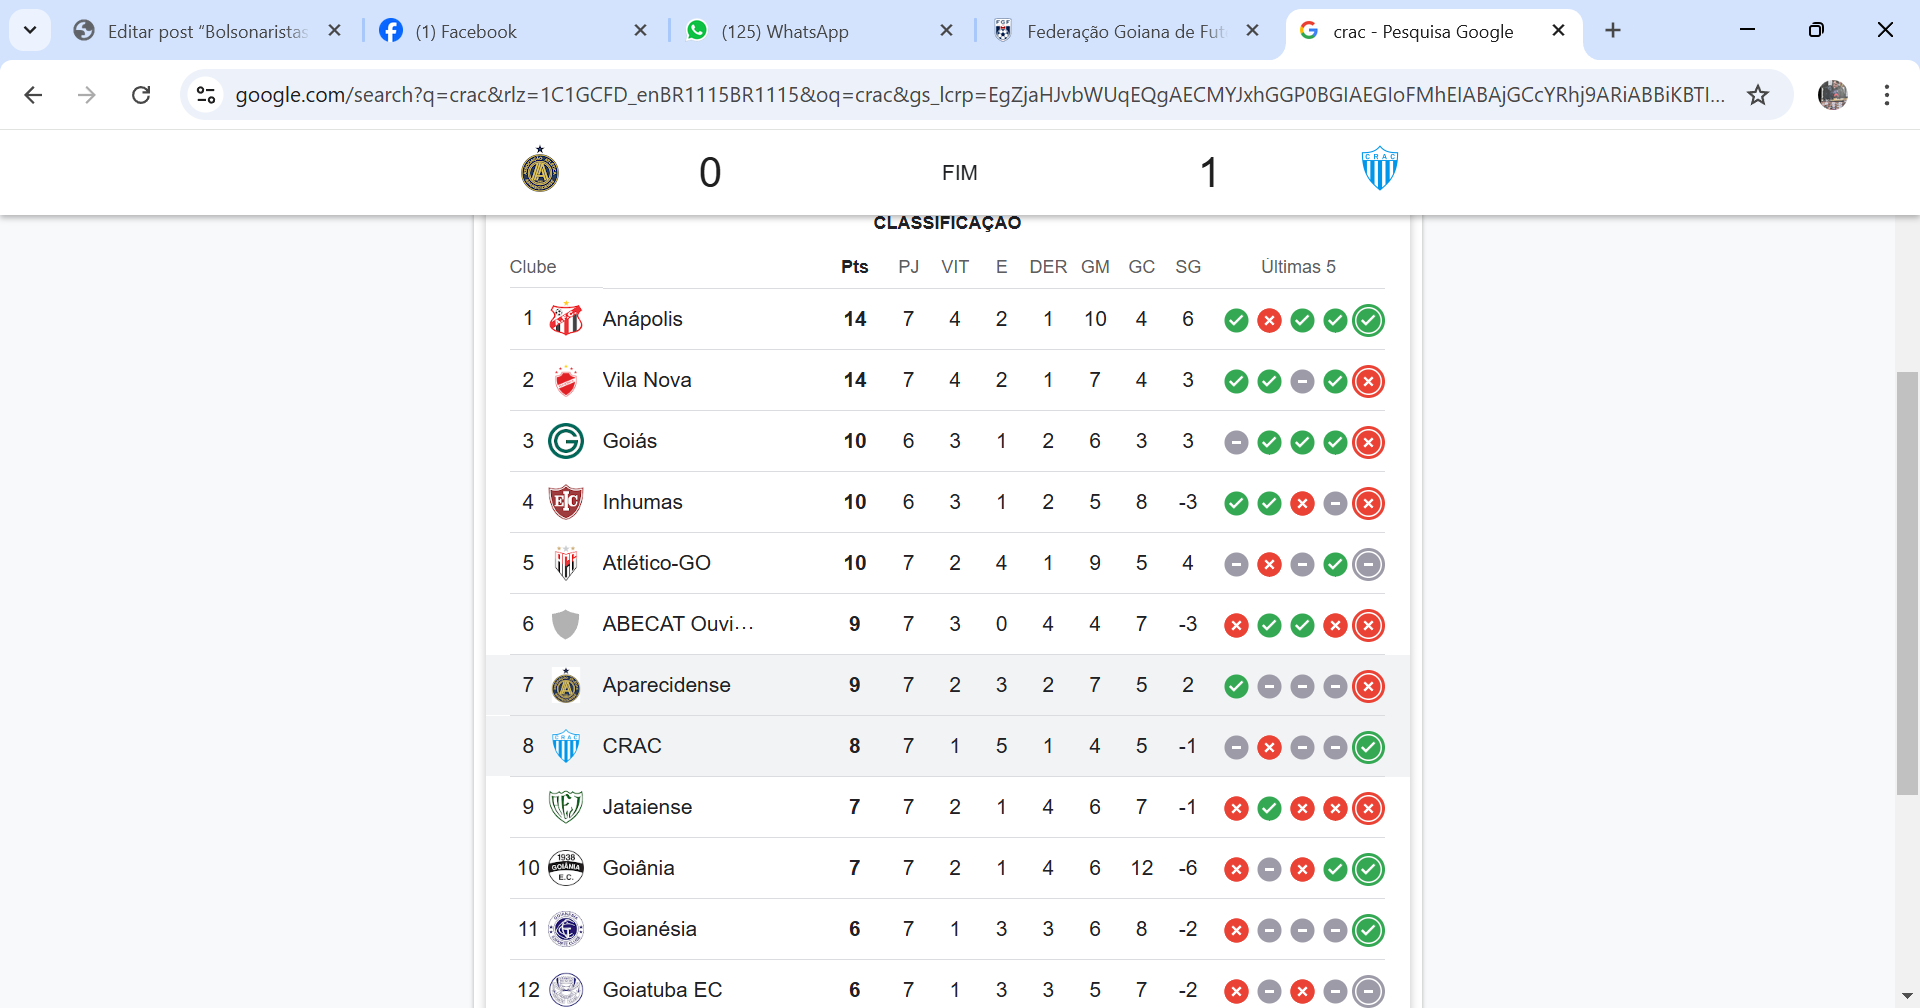Close the Facebook tab
The image size is (1920, 1008).
tap(641, 31)
